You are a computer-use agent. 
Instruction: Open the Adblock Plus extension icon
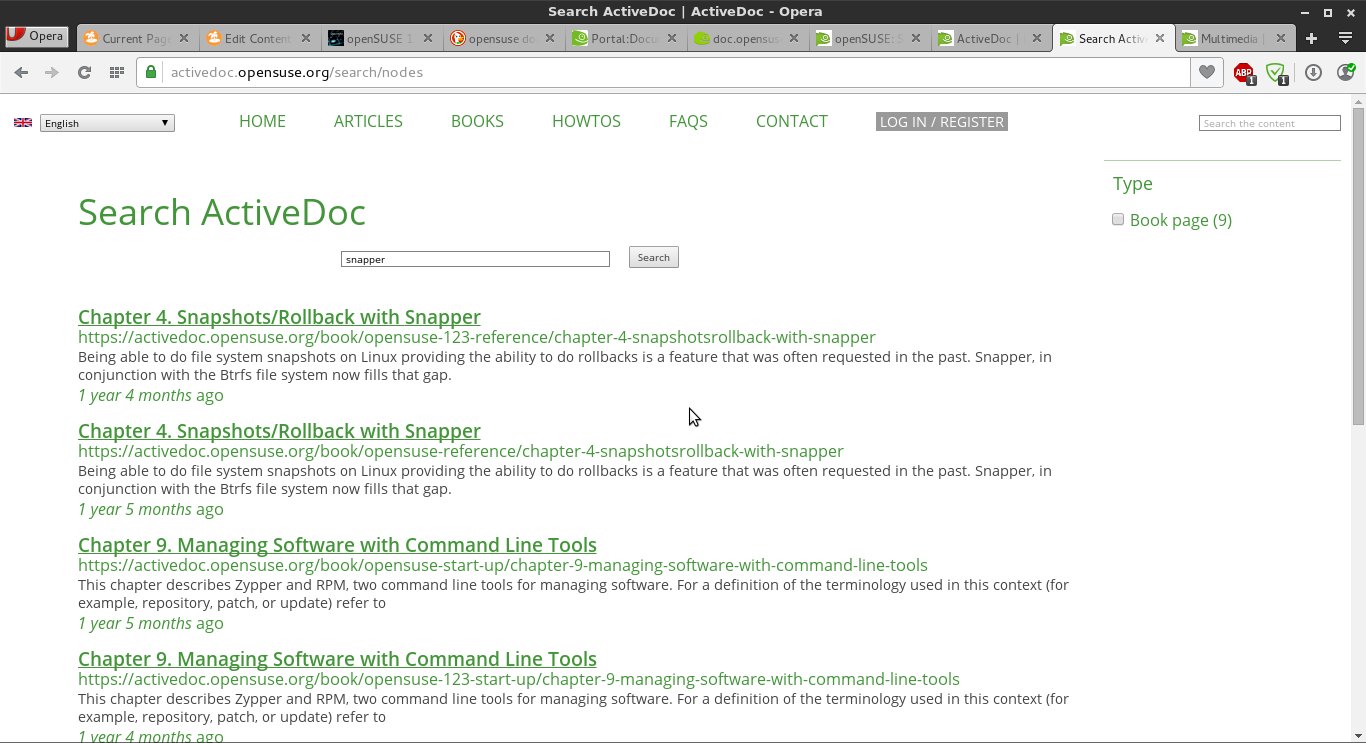[1243, 72]
